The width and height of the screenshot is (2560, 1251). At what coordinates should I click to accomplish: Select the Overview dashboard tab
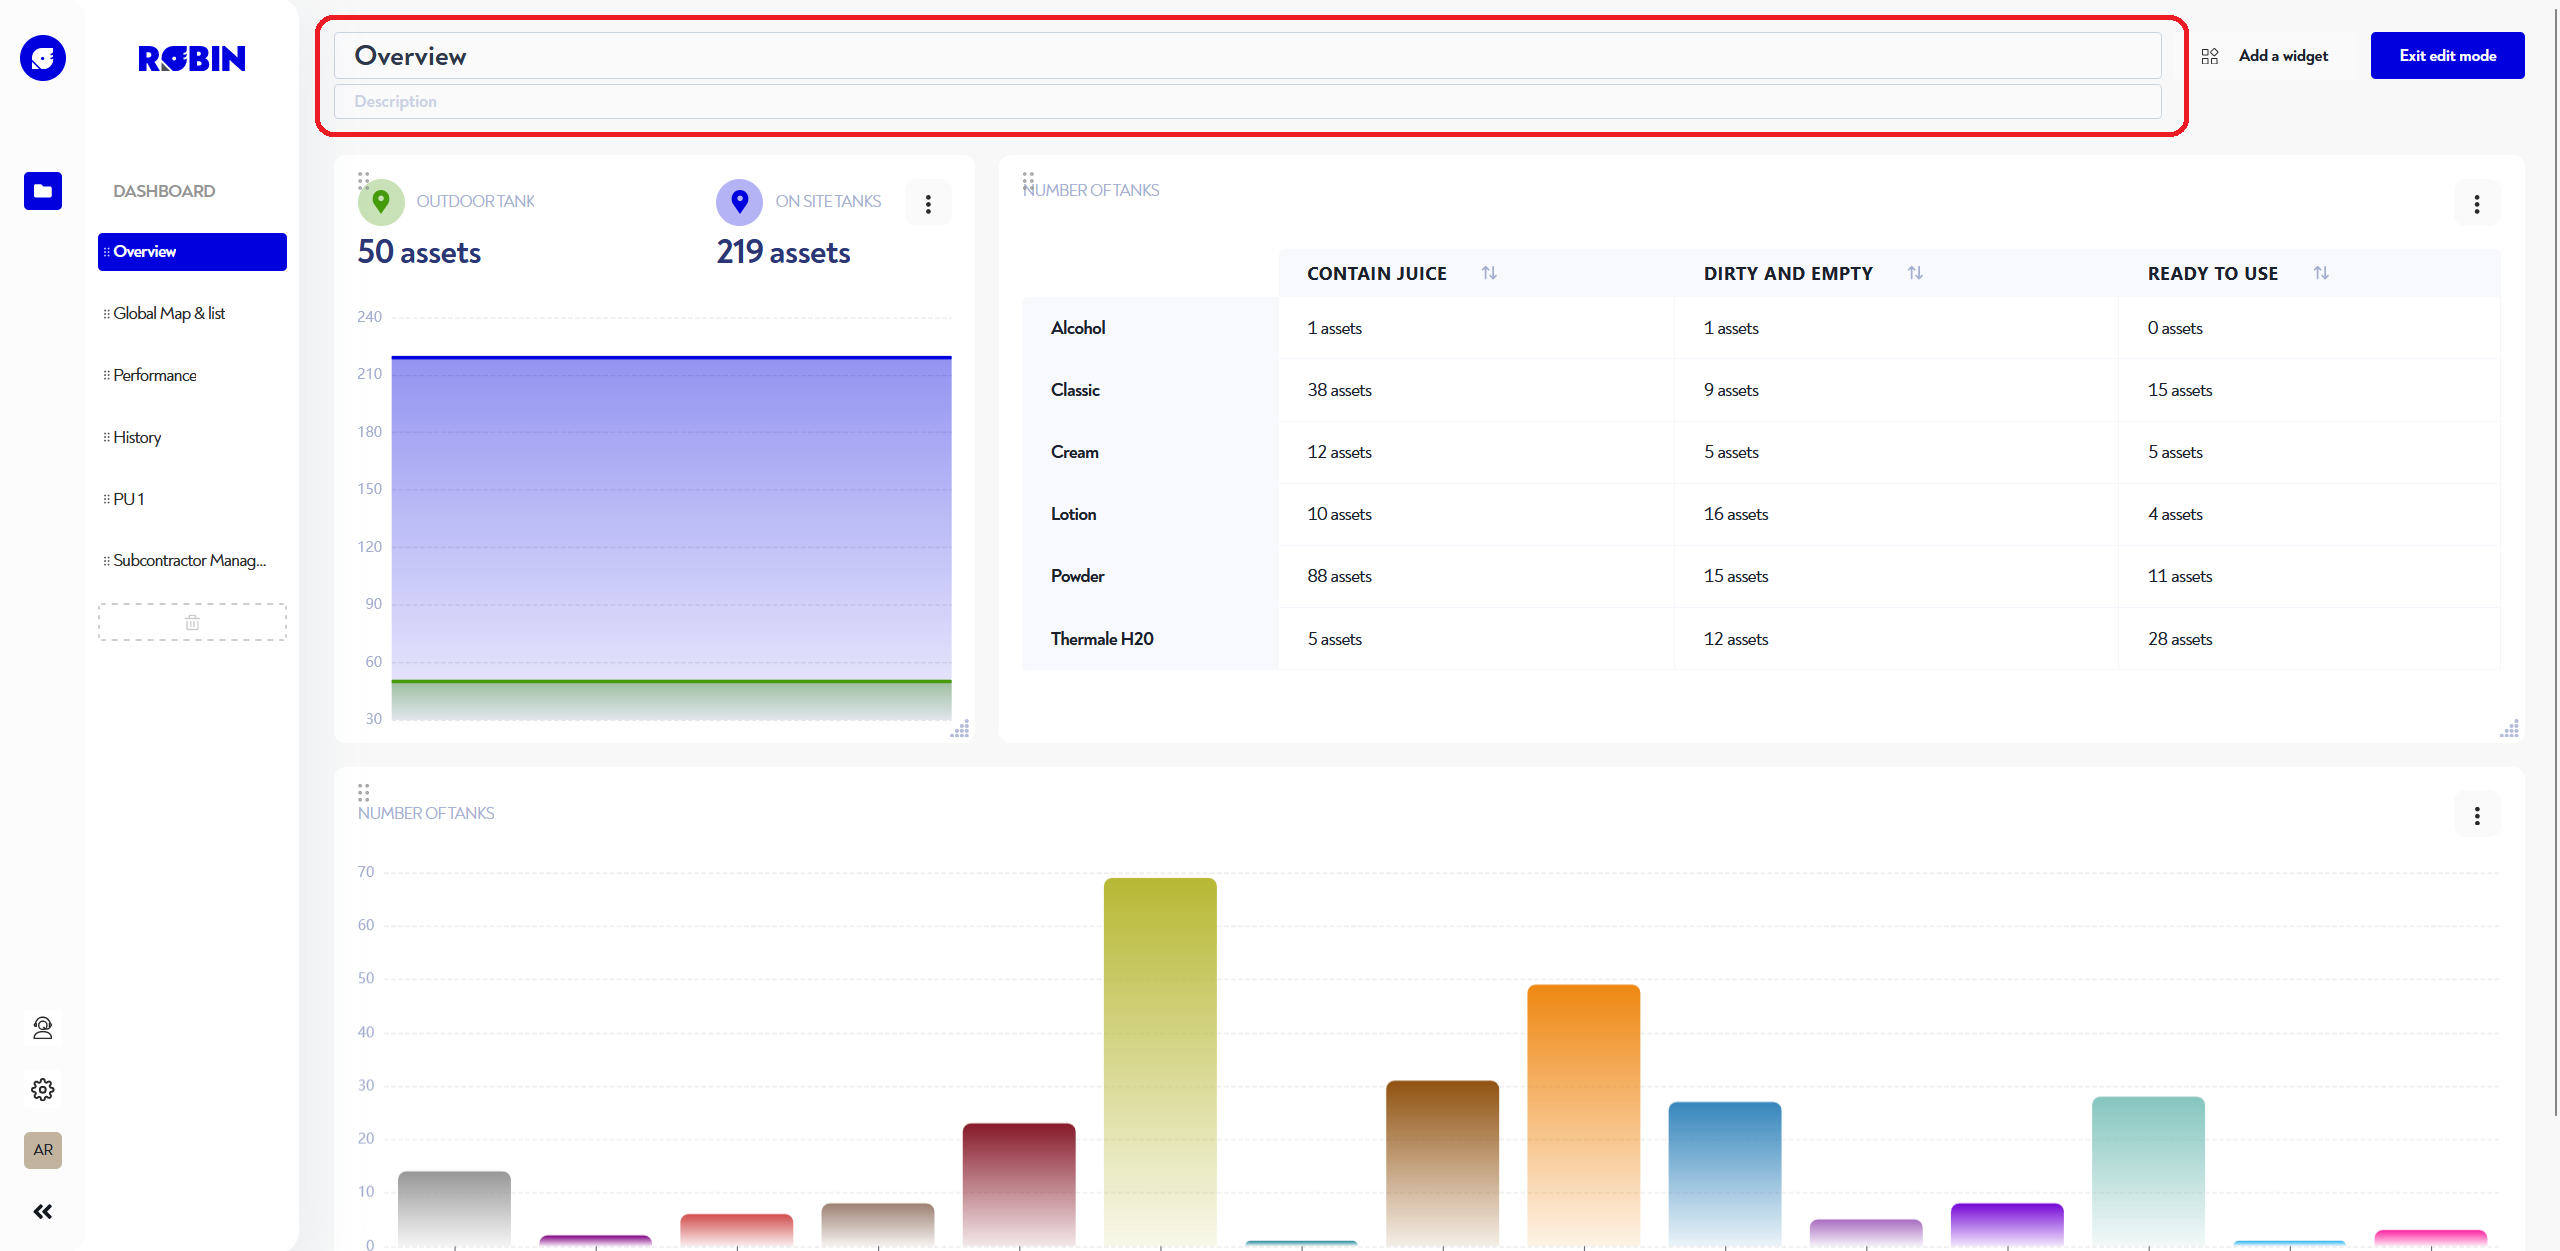pyautogui.click(x=192, y=252)
